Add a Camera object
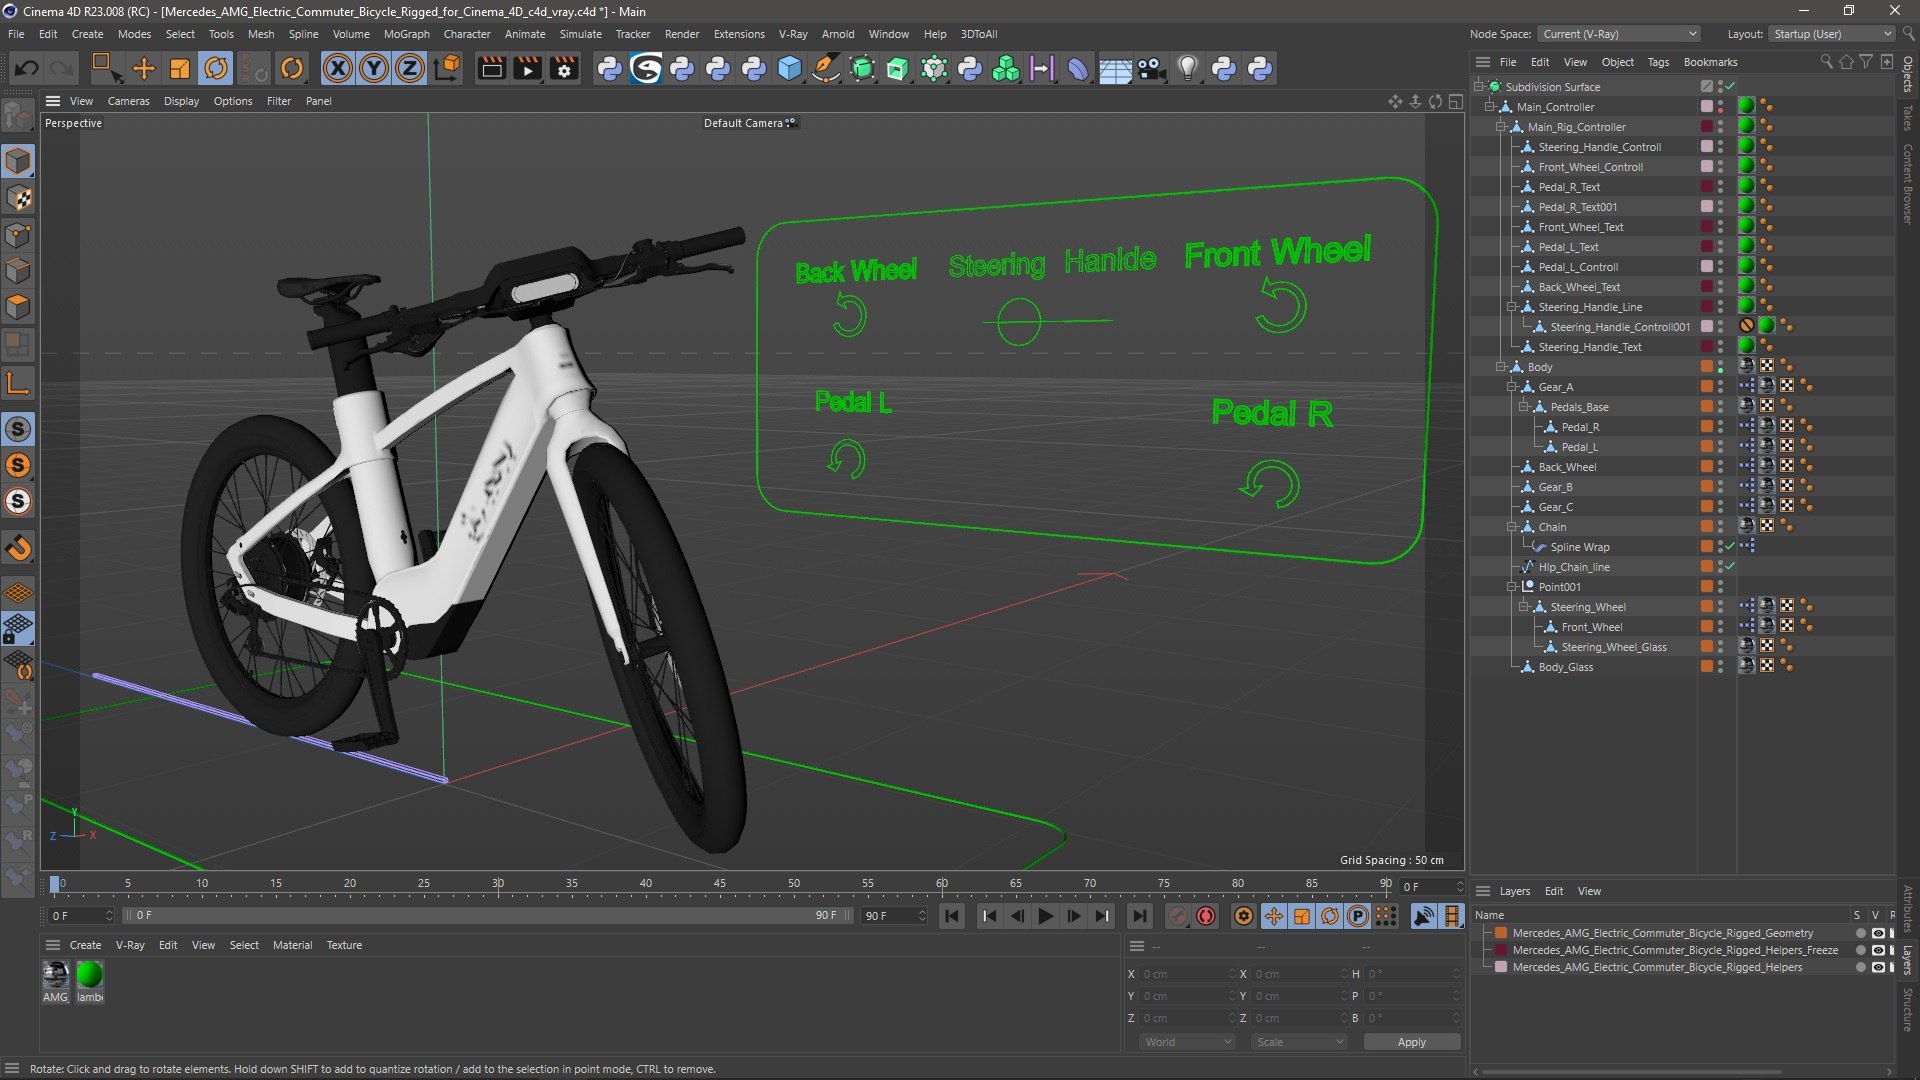The image size is (1920, 1080). click(1151, 68)
